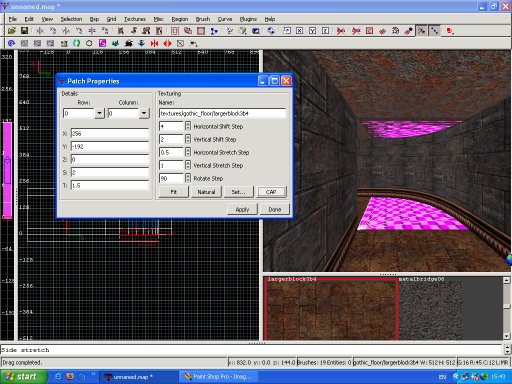Image resolution: width=512 pixels, height=384 pixels.
Task: Open the File menu
Action: pos(13,19)
